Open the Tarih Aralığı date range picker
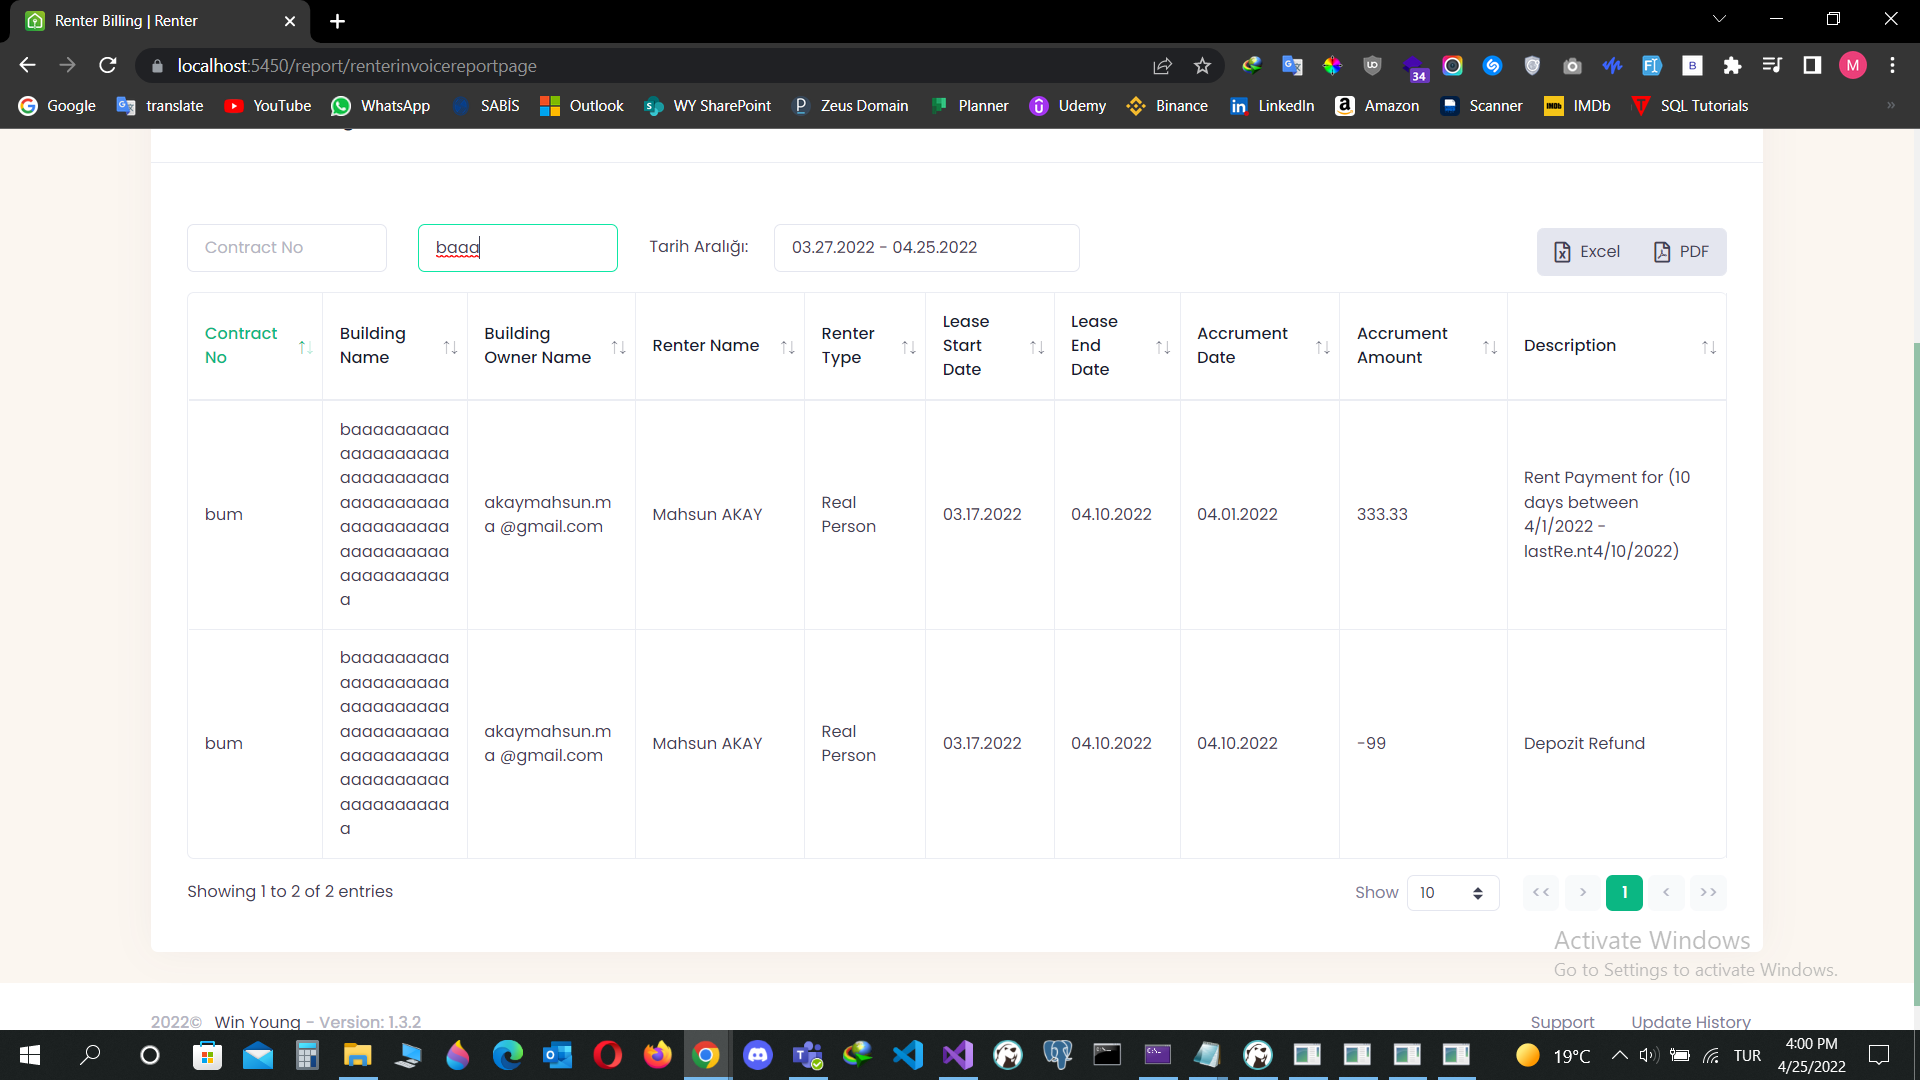Screen dimensions: 1920x1080 point(926,248)
